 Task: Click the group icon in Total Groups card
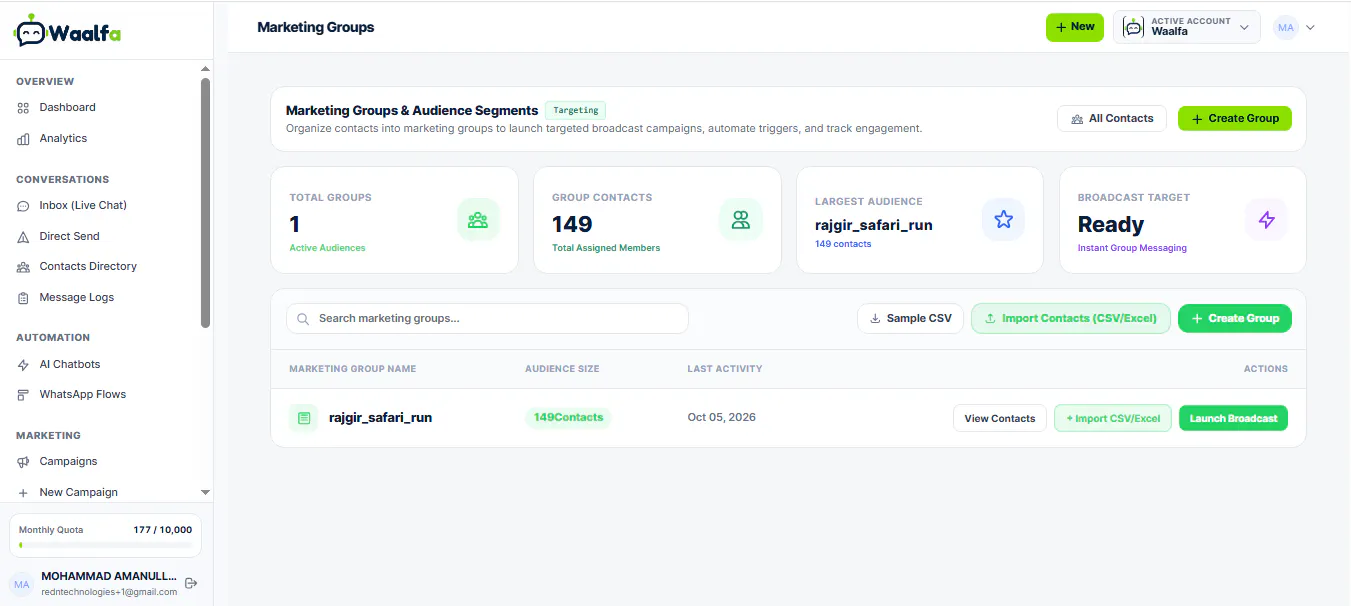click(x=478, y=219)
